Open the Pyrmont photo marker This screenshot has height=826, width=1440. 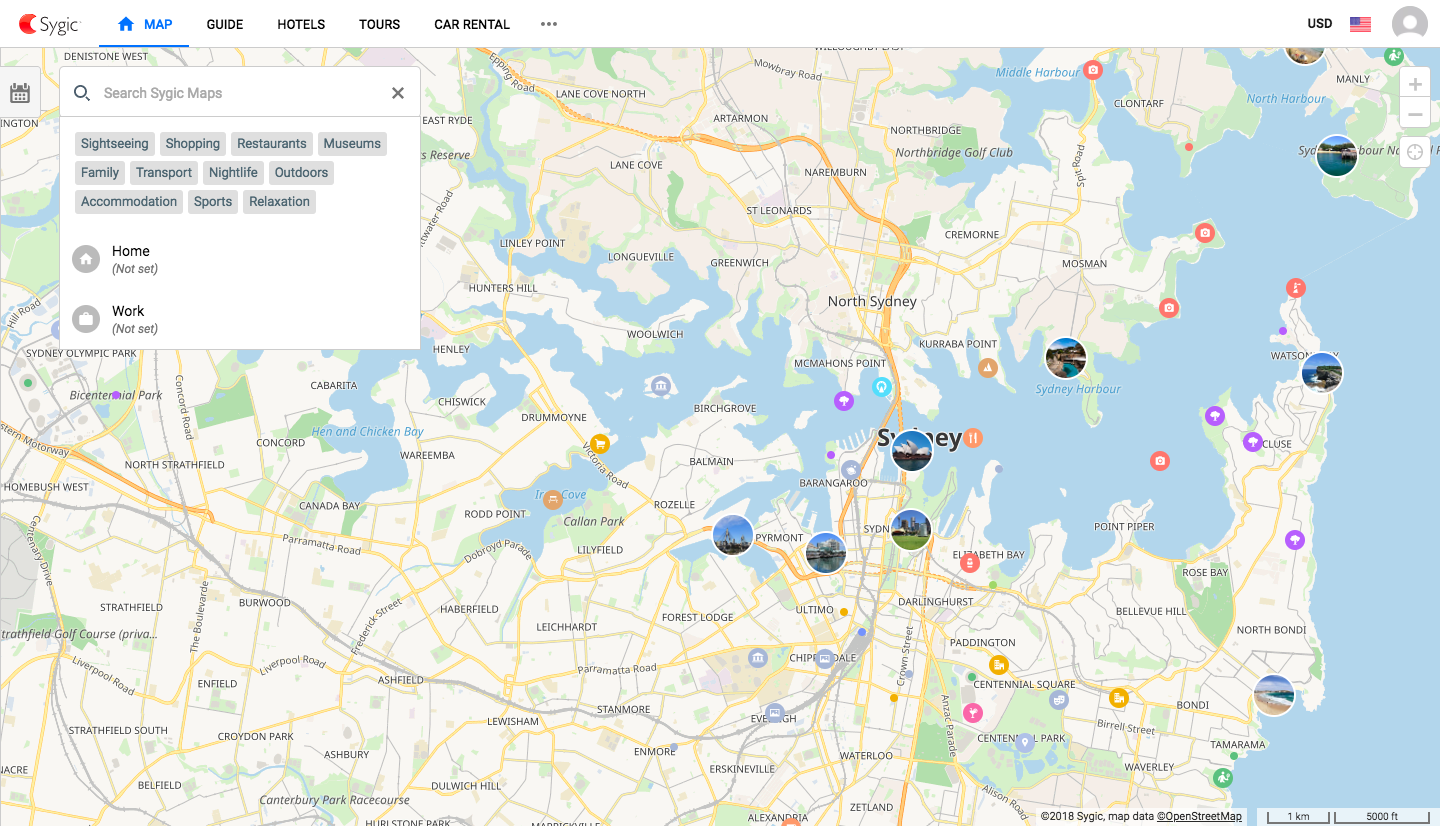(x=733, y=535)
